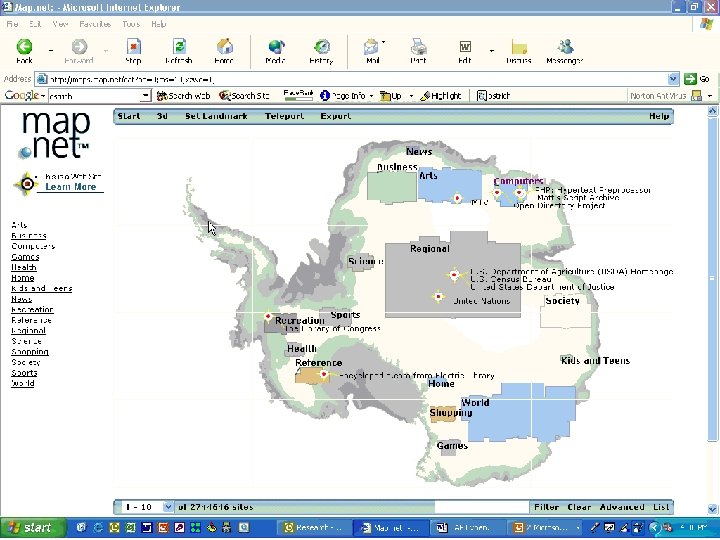Open the Kids and Teens sidebar link
The width and height of the screenshot is (720, 540).
pos(41,288)
